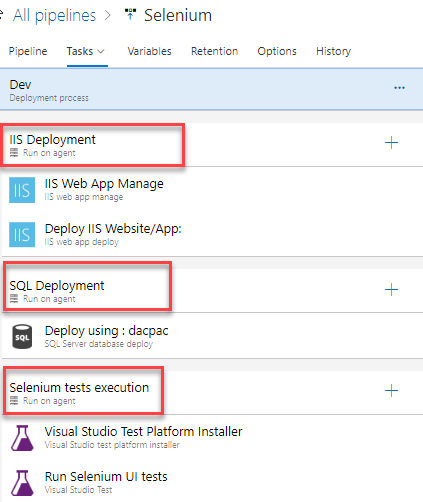Add a task to Selenium tests execution job
The image size is (423, 502).
[x=391, y=390]
